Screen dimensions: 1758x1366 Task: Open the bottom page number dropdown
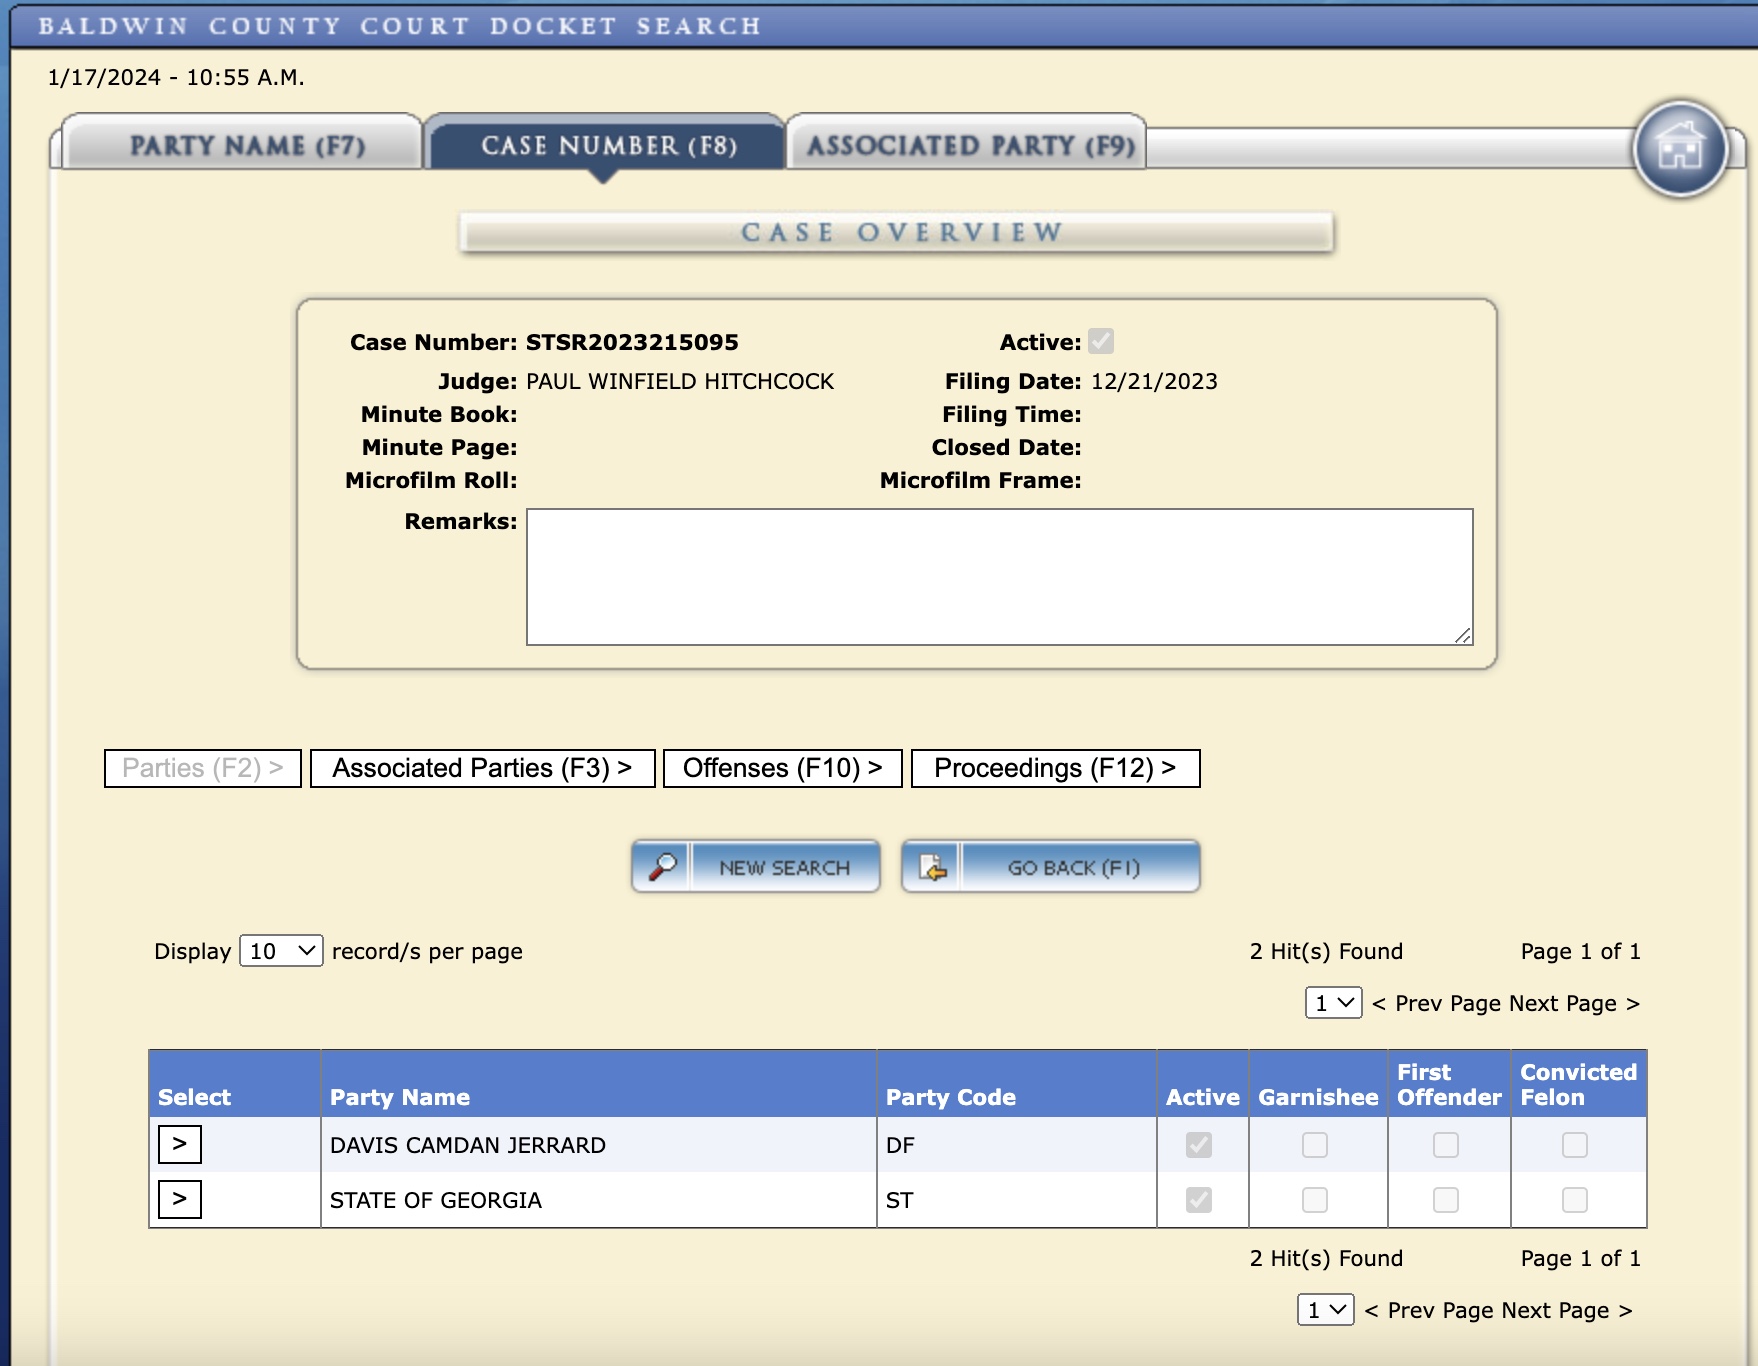[x=1325, y=1310]
